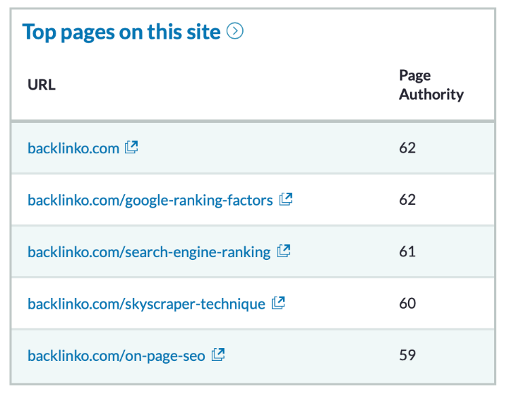510x400 pixels.
Task: Click the Page Authority column header
Action: pyautogui.click(x=431, y=85)
